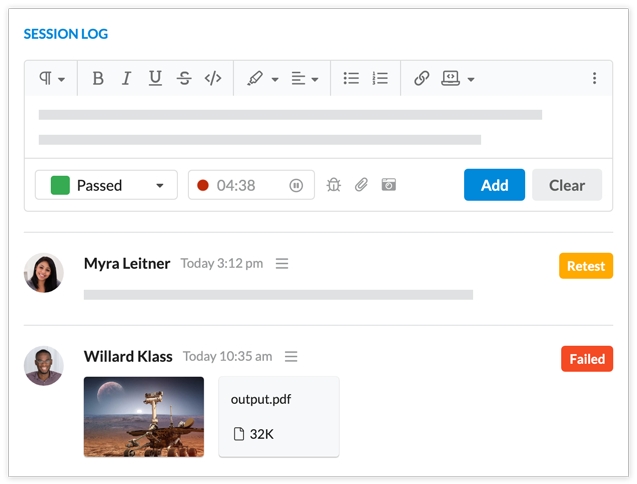This screenshot has height=484, width=637.
Task: Toggle bold formatting
Action: tap(98, 78)
